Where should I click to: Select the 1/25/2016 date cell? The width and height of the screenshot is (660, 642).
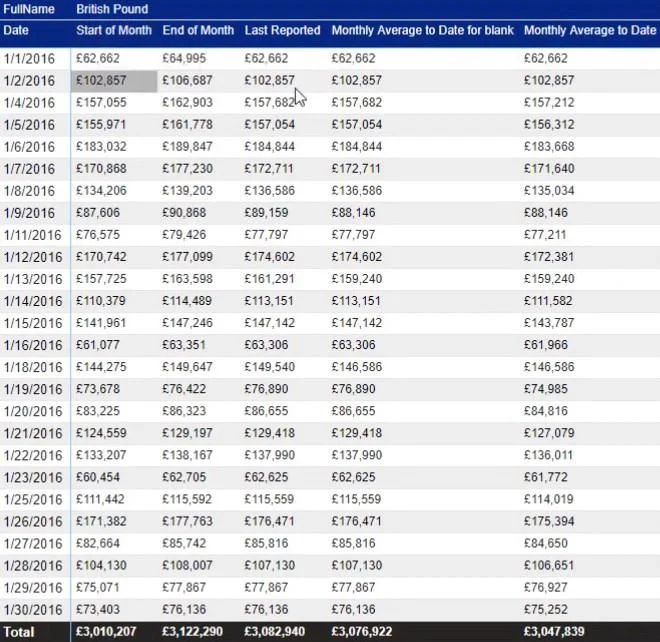pos(33,499)
